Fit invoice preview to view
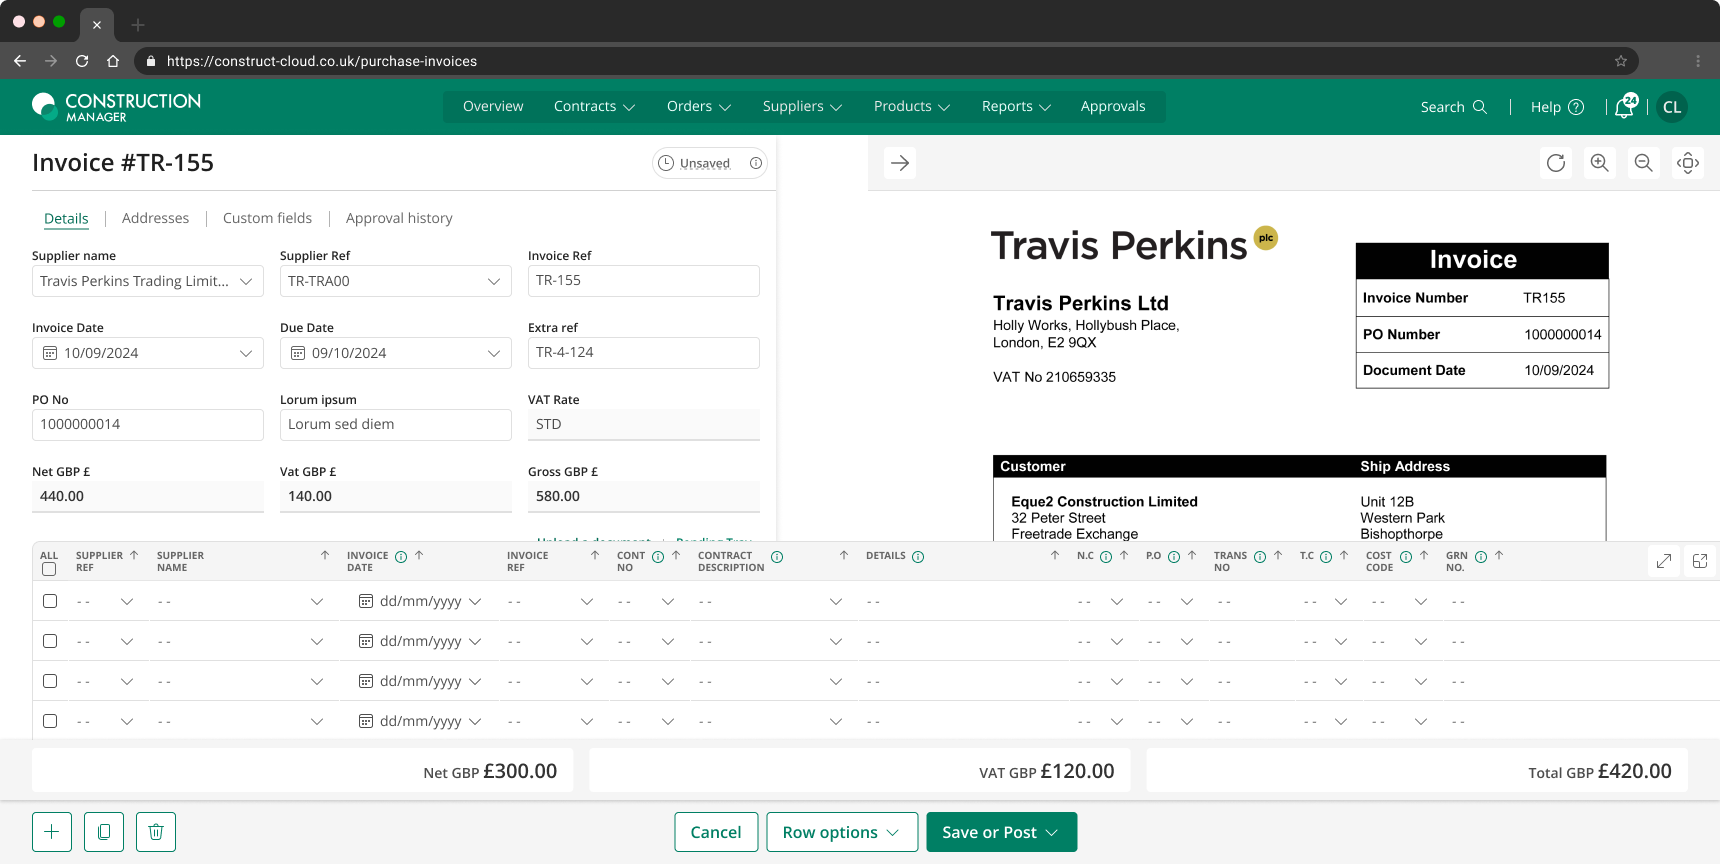The image size is (1720, 864). point(1688,163)
